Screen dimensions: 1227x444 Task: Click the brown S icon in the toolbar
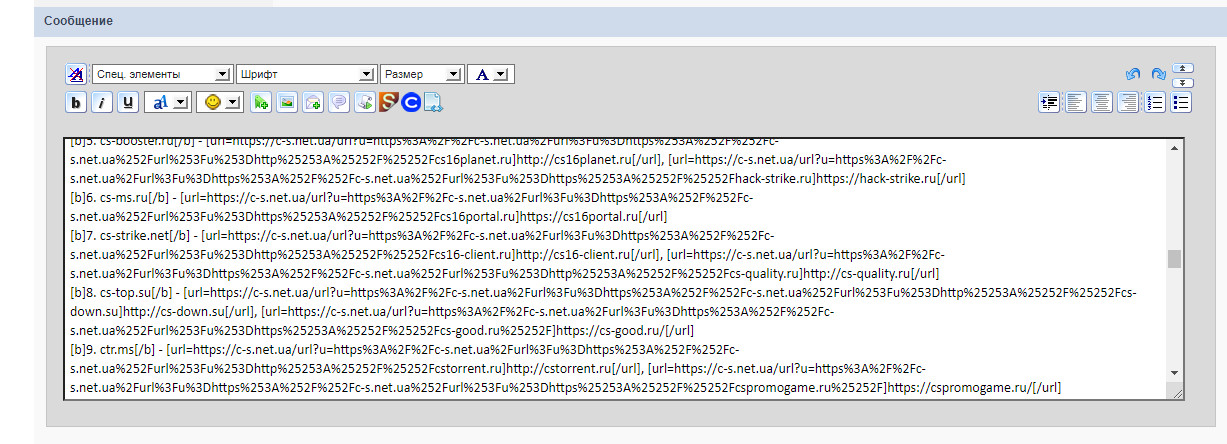(389, 102)
